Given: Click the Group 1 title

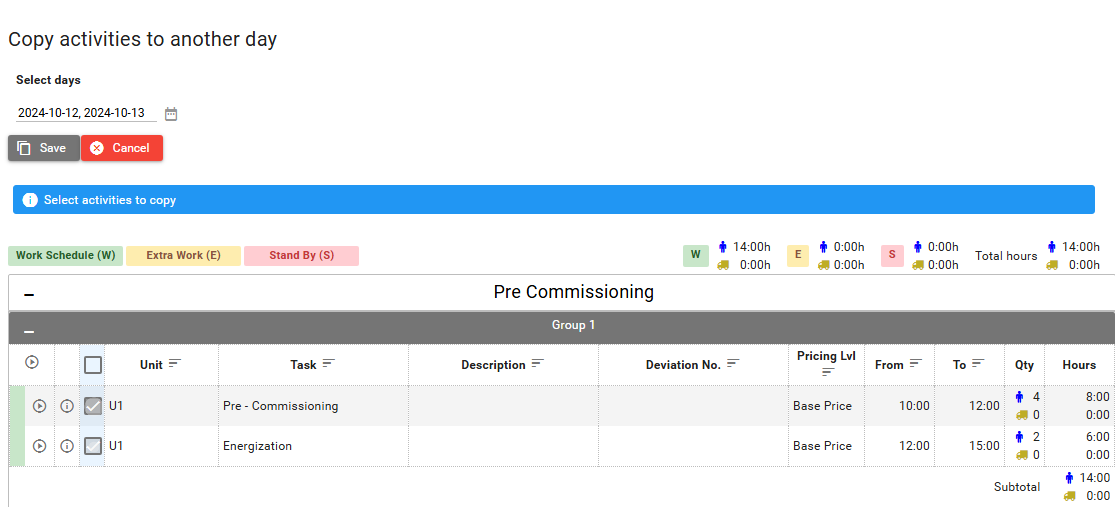Looking at the screenshot, I should 573,325.
